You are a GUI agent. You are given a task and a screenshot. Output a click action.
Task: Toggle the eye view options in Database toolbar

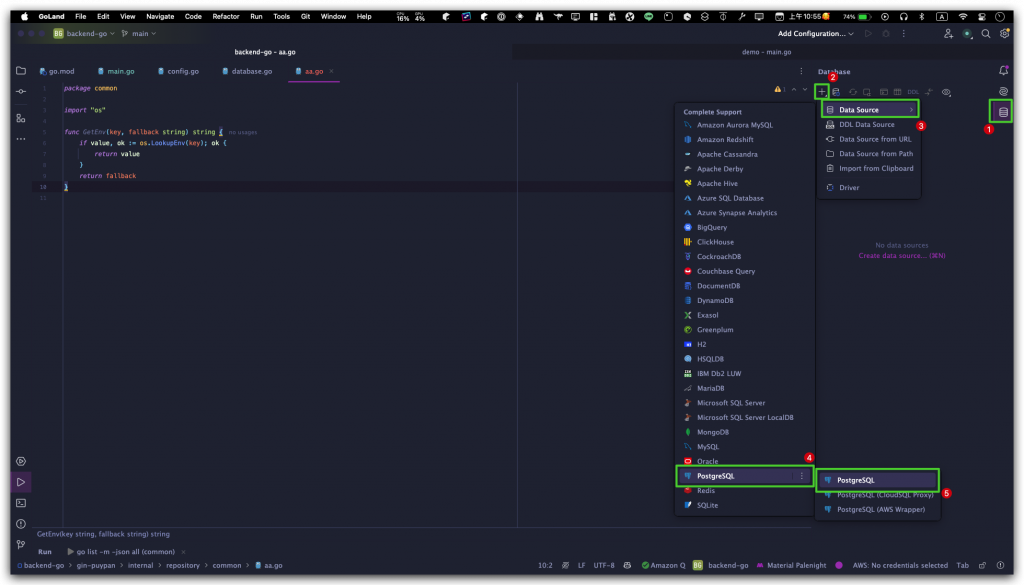(x=946, y=92)
